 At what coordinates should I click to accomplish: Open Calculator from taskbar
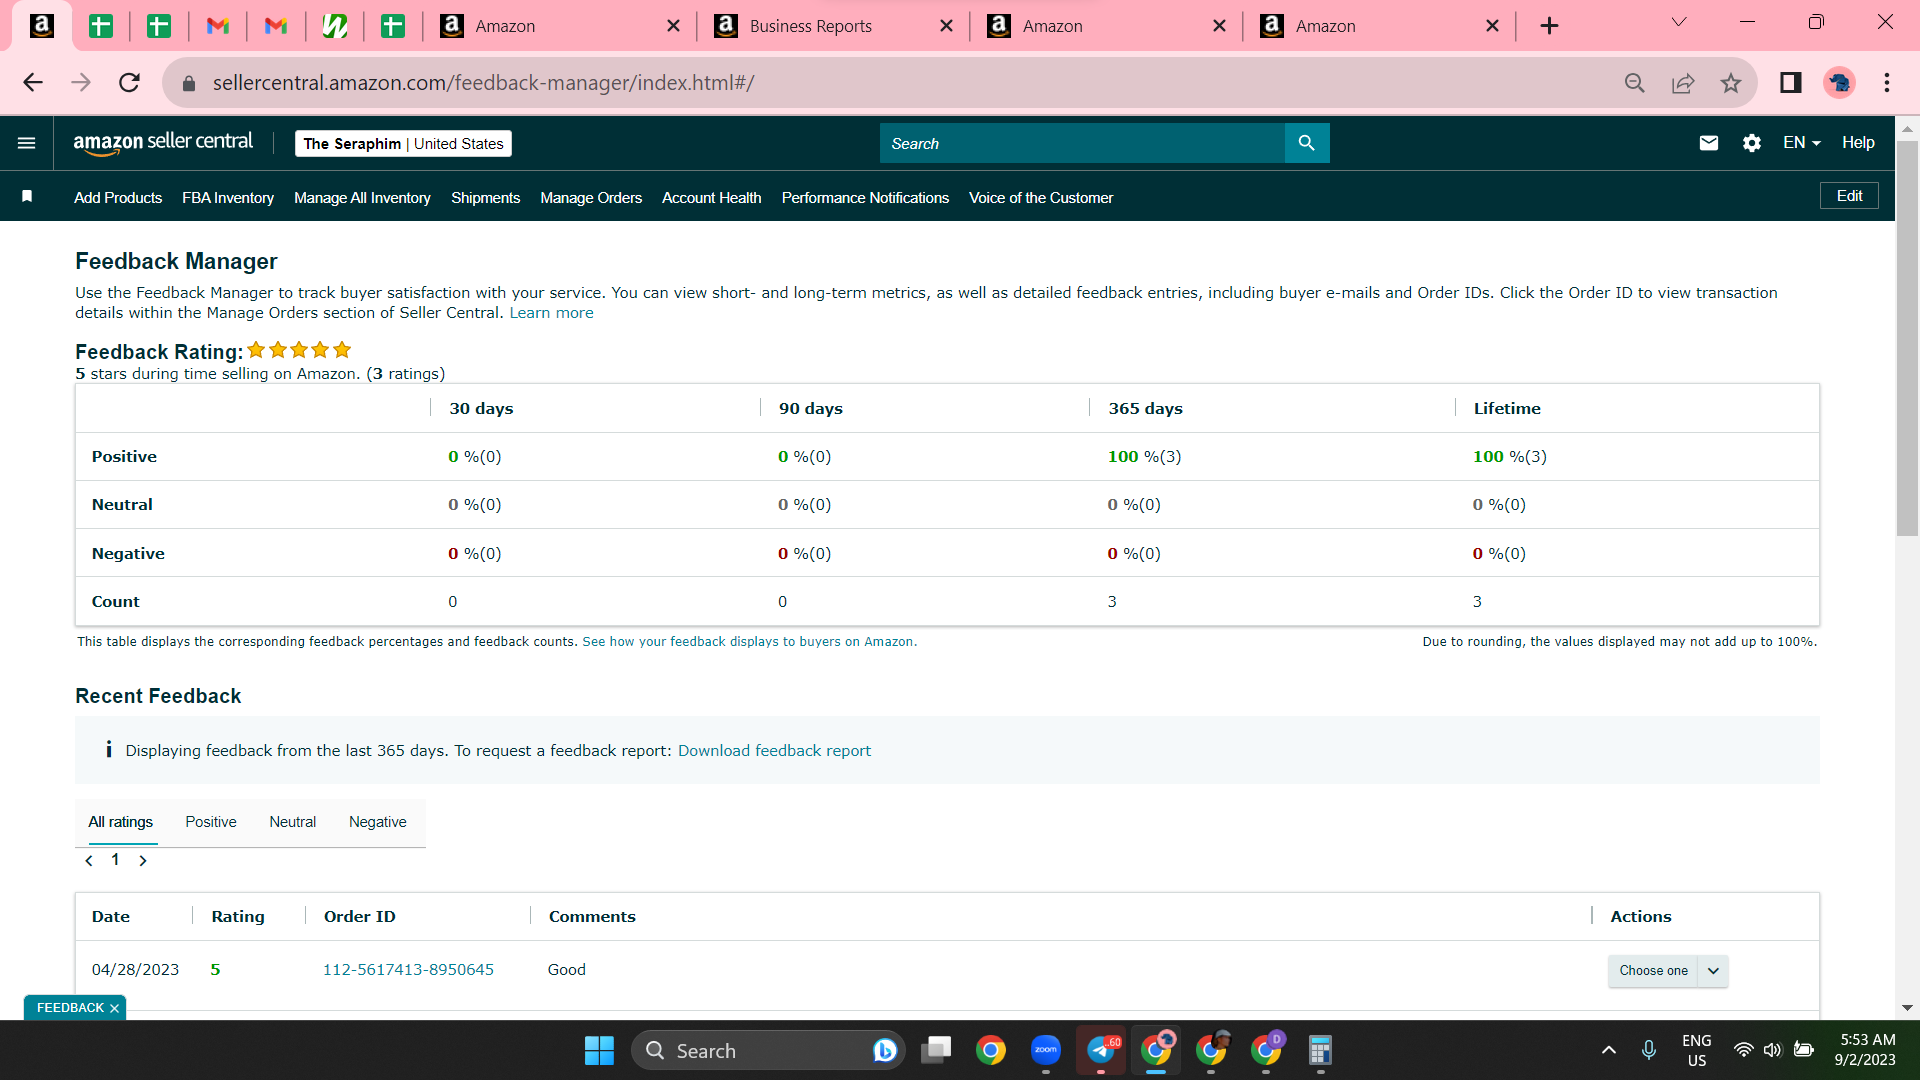point(1320,1050)
